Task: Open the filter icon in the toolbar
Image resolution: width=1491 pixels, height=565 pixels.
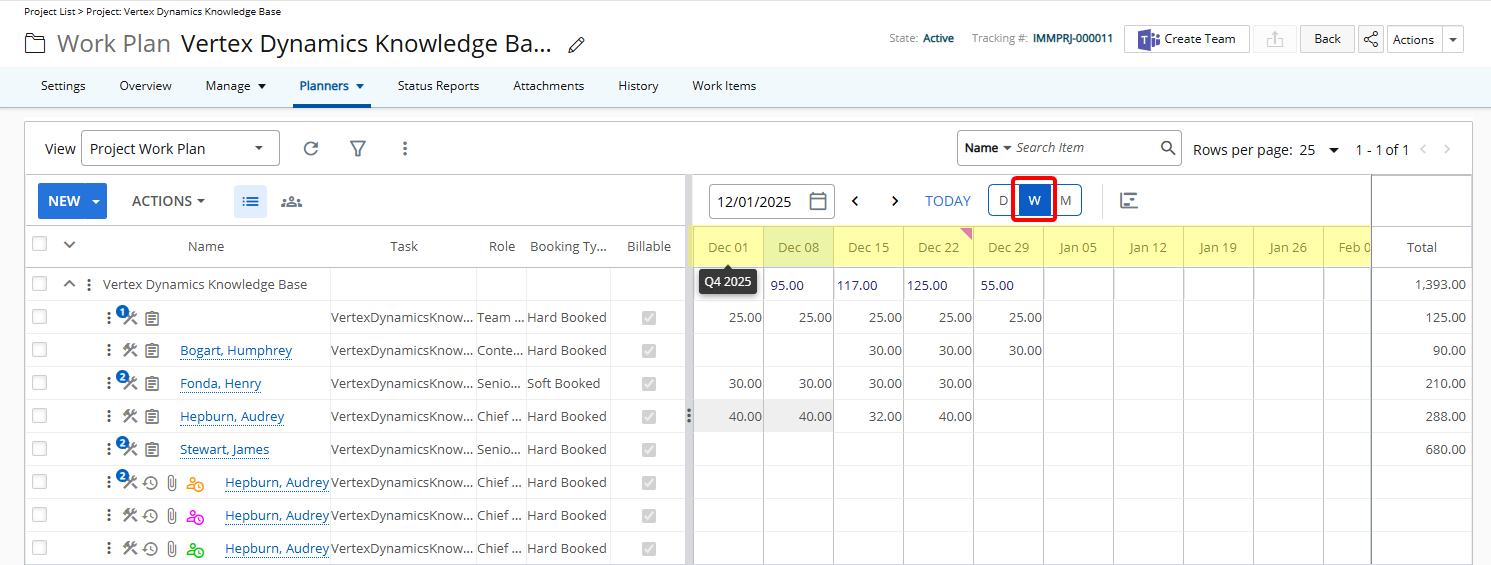Action: point(357,148)
